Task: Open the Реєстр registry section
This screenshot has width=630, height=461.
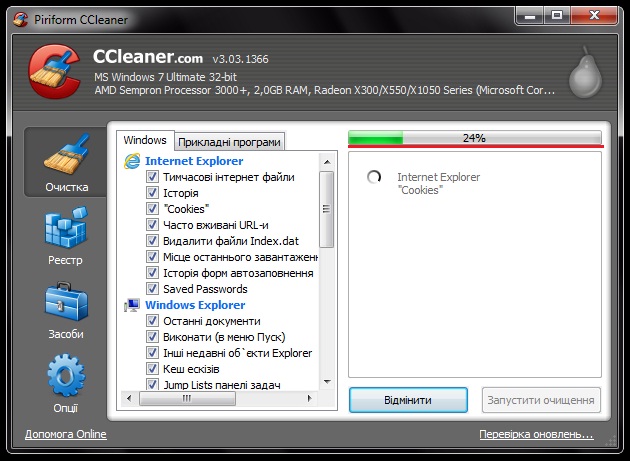Action: [x=65, y=236]
